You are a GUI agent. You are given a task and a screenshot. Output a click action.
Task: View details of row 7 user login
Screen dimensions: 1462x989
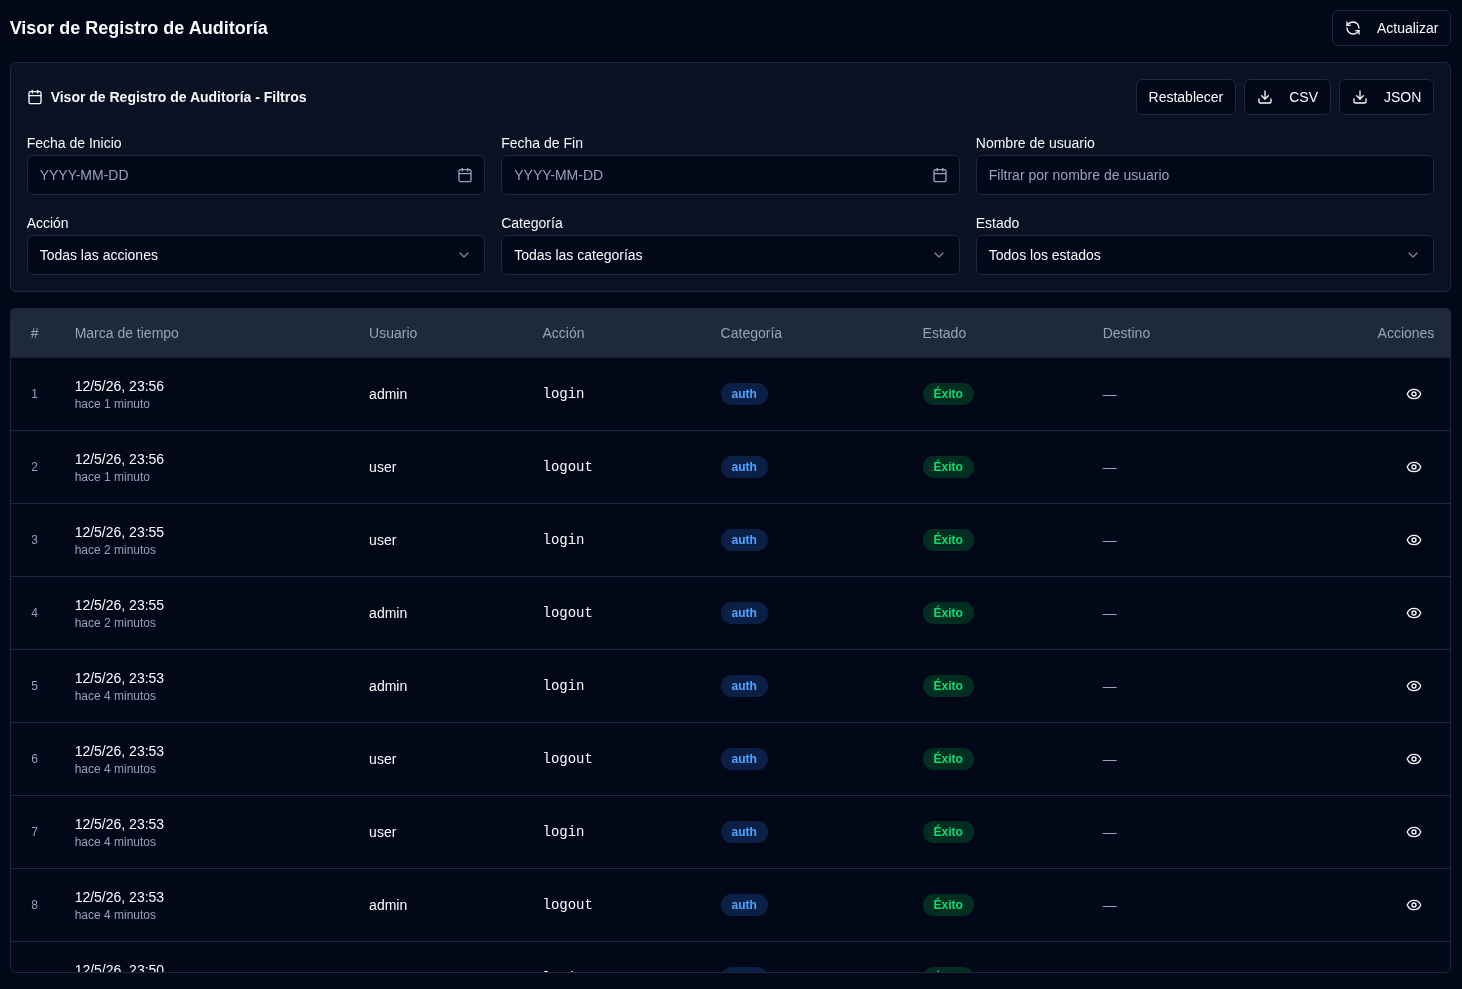pyautogui.click(x=1414, y=832)
